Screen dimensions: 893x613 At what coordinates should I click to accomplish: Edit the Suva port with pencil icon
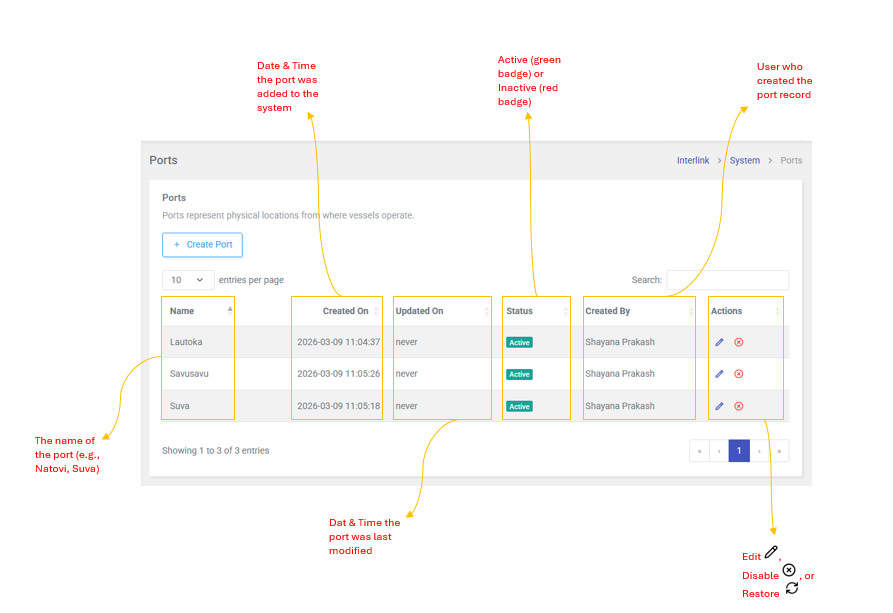click(719, 406)
